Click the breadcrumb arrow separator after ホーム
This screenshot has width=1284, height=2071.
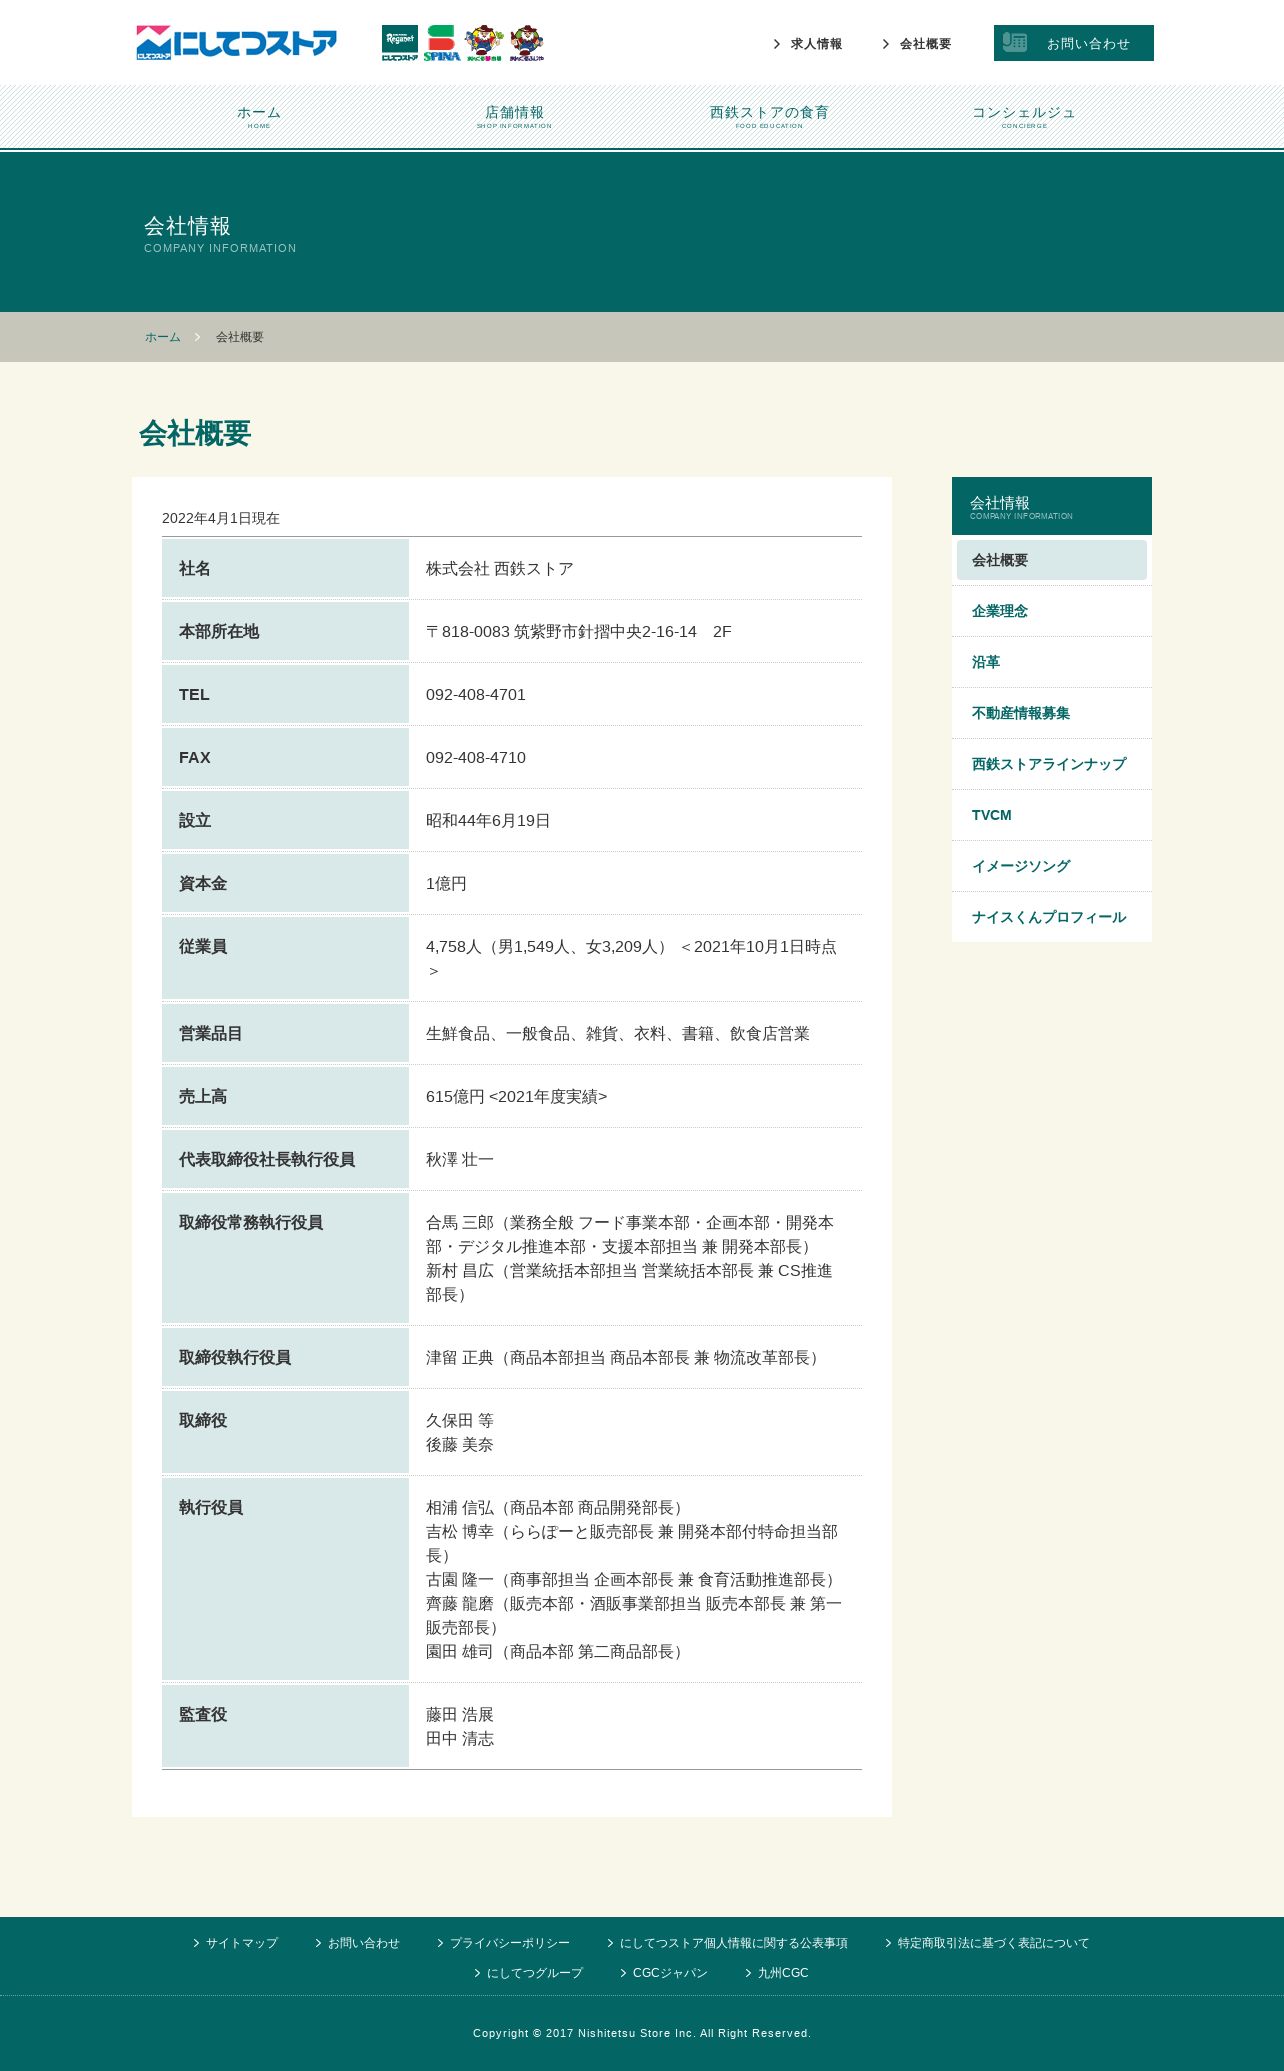(x=198, y=337)
